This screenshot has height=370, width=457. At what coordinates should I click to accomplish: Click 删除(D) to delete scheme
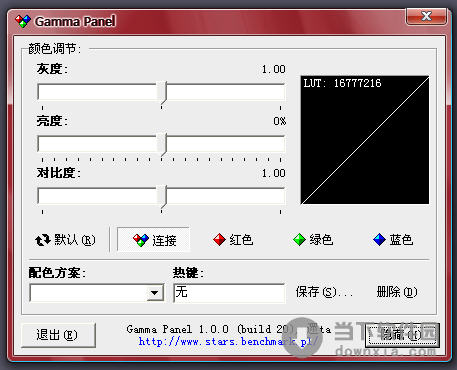[x=397, y=292]
